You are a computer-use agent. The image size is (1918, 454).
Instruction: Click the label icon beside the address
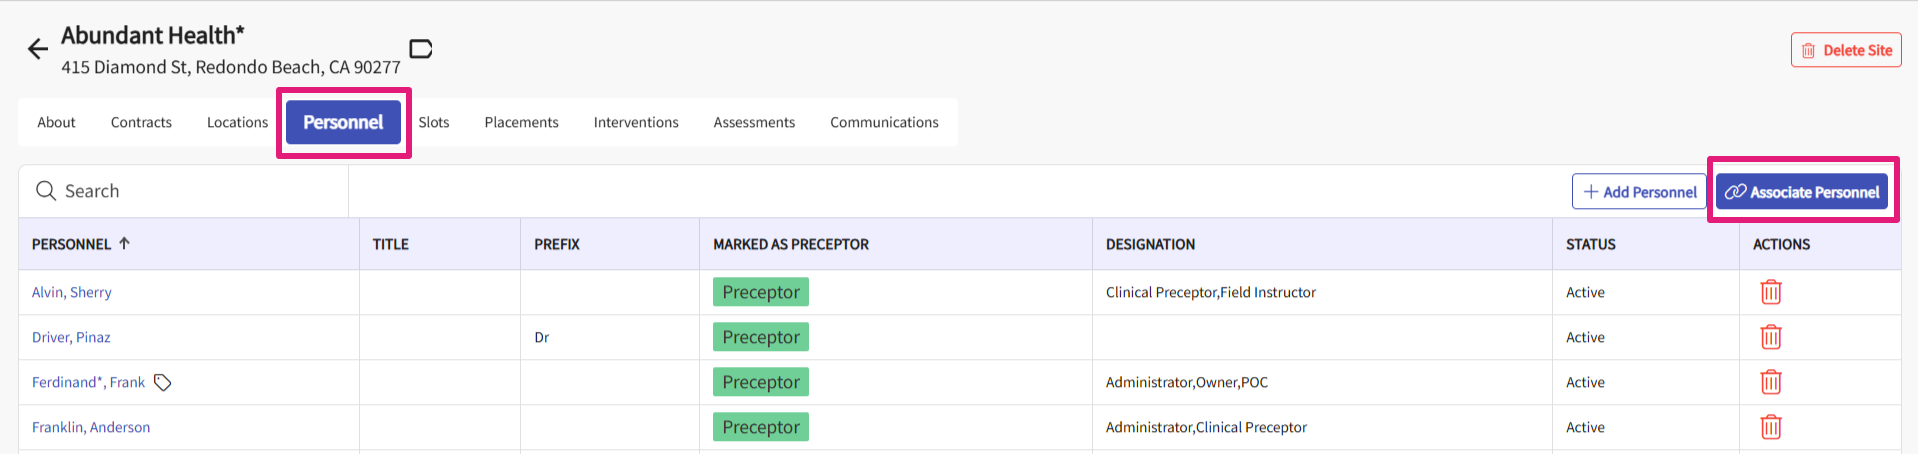pyautogui.click(x=421, y=49)
